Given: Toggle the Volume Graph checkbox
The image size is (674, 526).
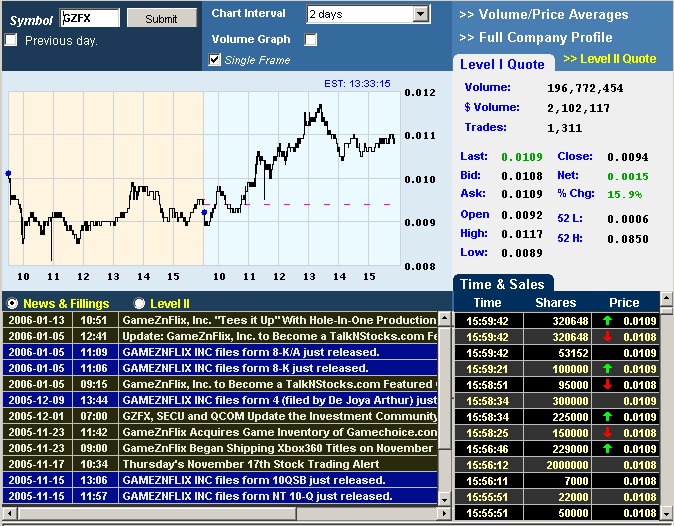Looking at the screenshot, I should click(311, 39).
